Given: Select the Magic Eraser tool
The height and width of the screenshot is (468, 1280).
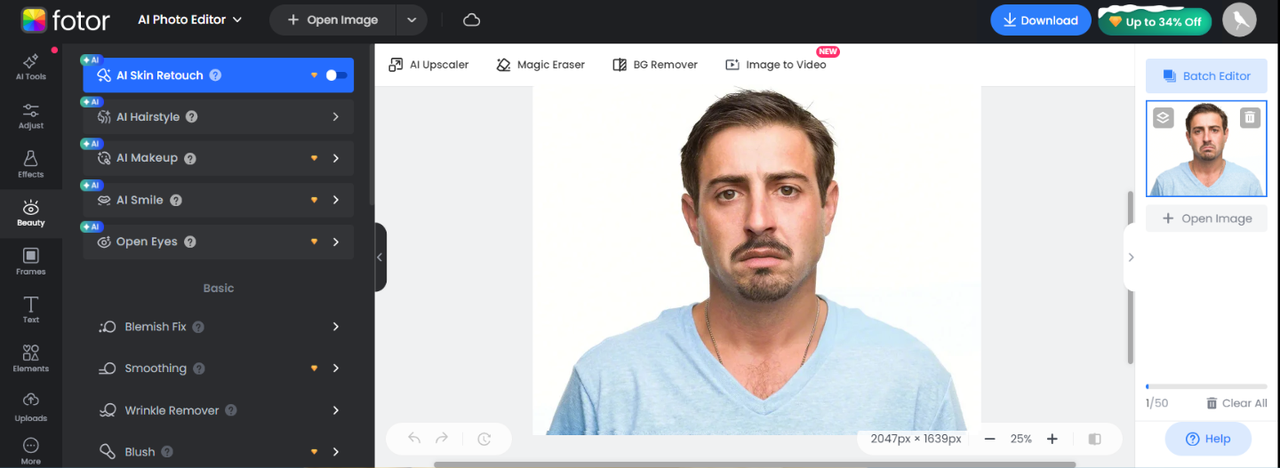Looking at the screenshot, I should coord(540,64).
